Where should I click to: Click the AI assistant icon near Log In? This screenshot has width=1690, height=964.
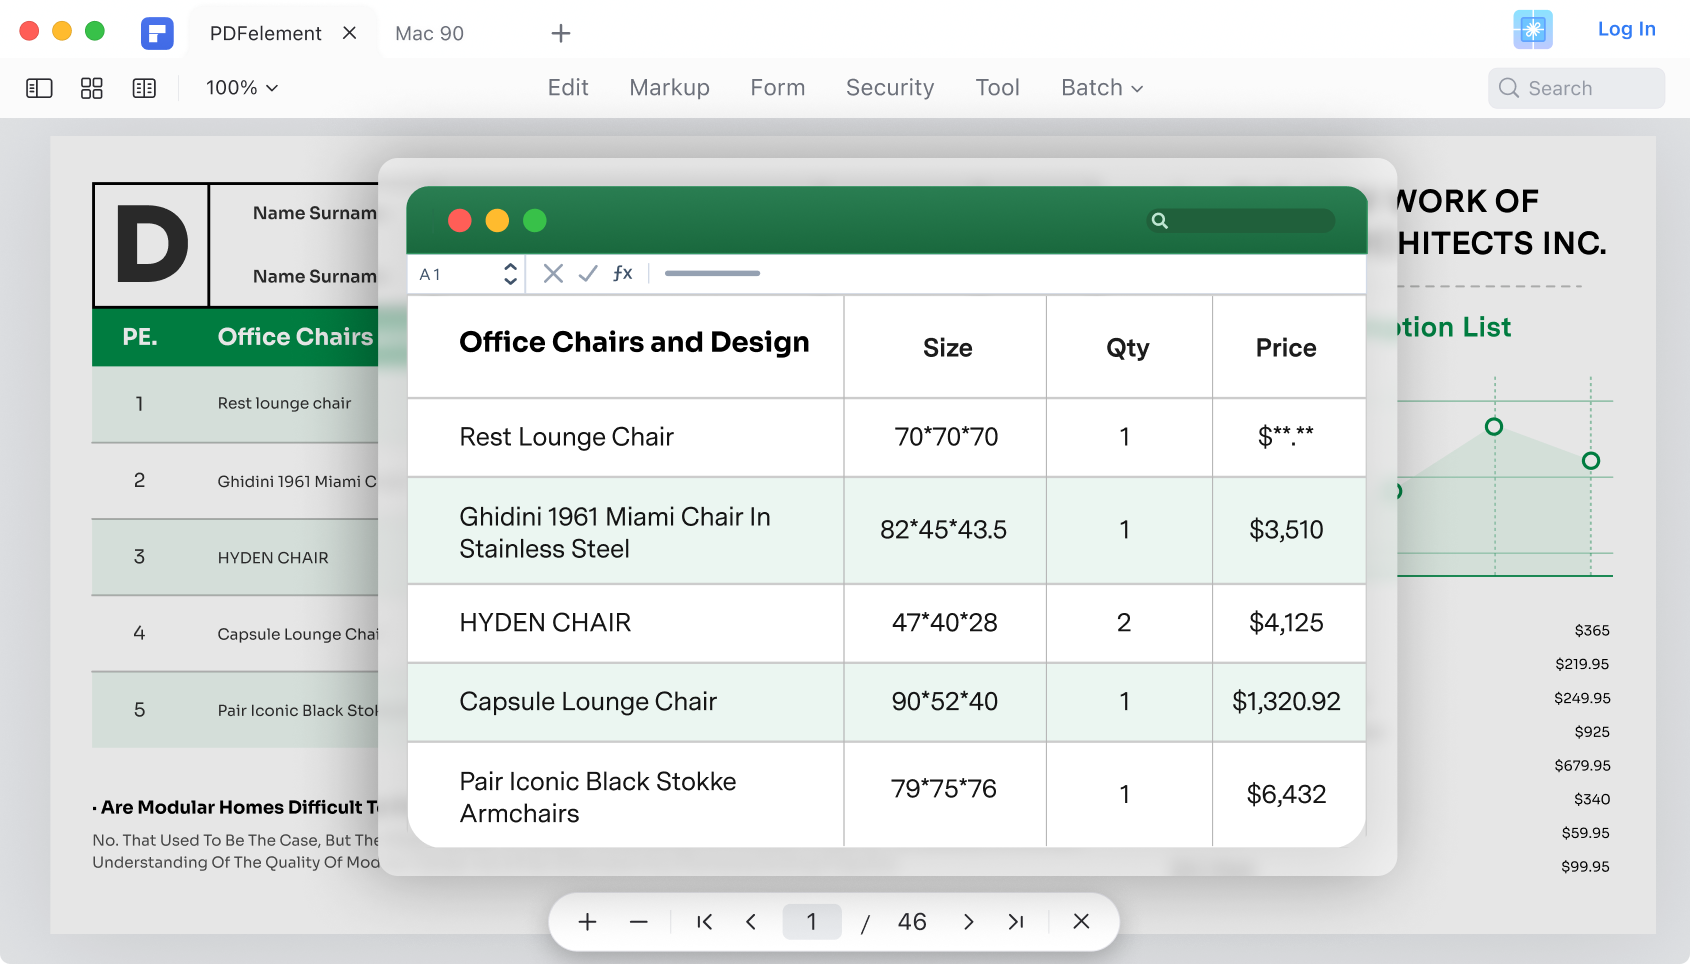[1532, 30]
